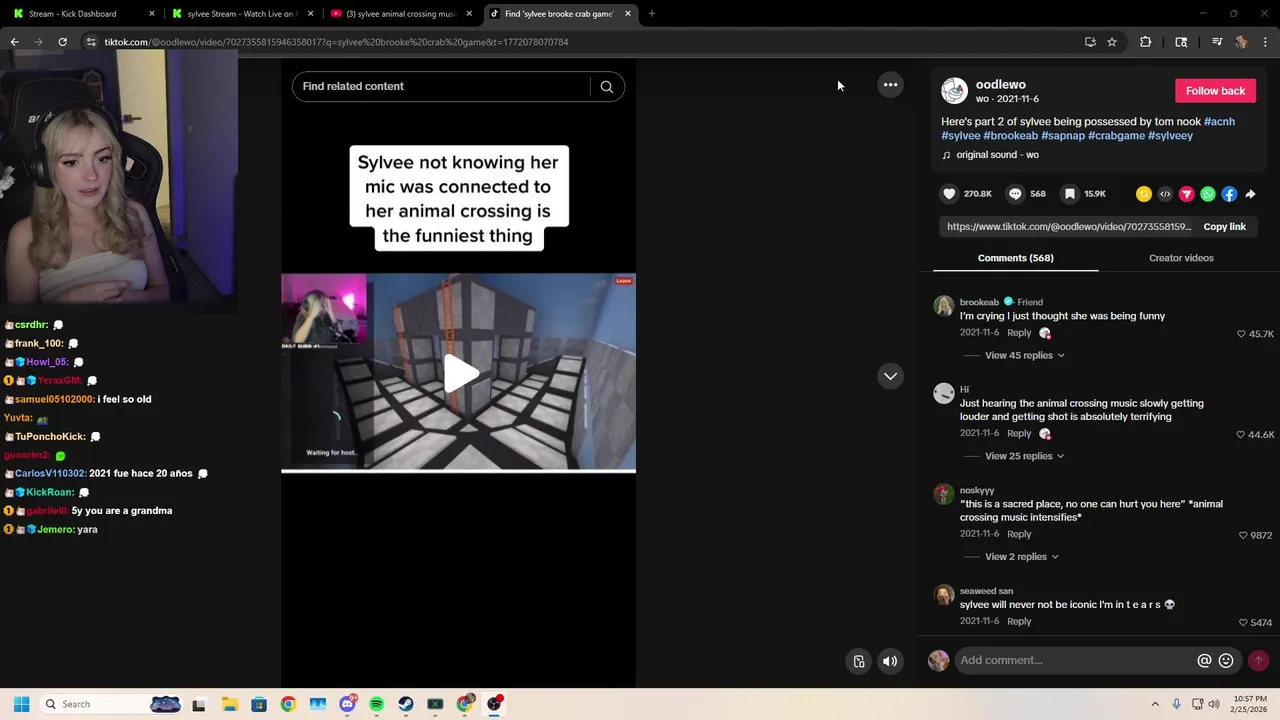The width and height of the screenshot is (1280, 720).
Task: Open the #acnh hashtag
Action: 1219,122
